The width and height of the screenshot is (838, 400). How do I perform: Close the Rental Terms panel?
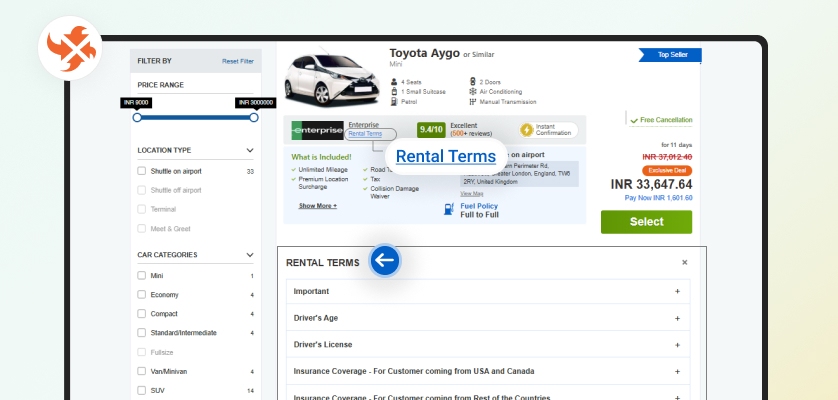(x=685, y=263)
